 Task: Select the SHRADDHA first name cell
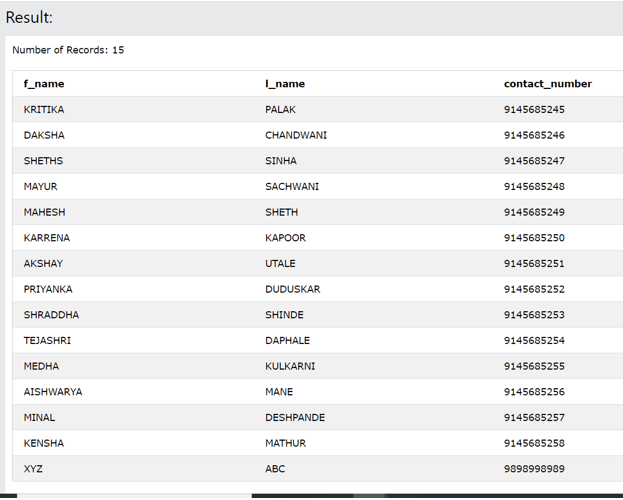[51, 315]
